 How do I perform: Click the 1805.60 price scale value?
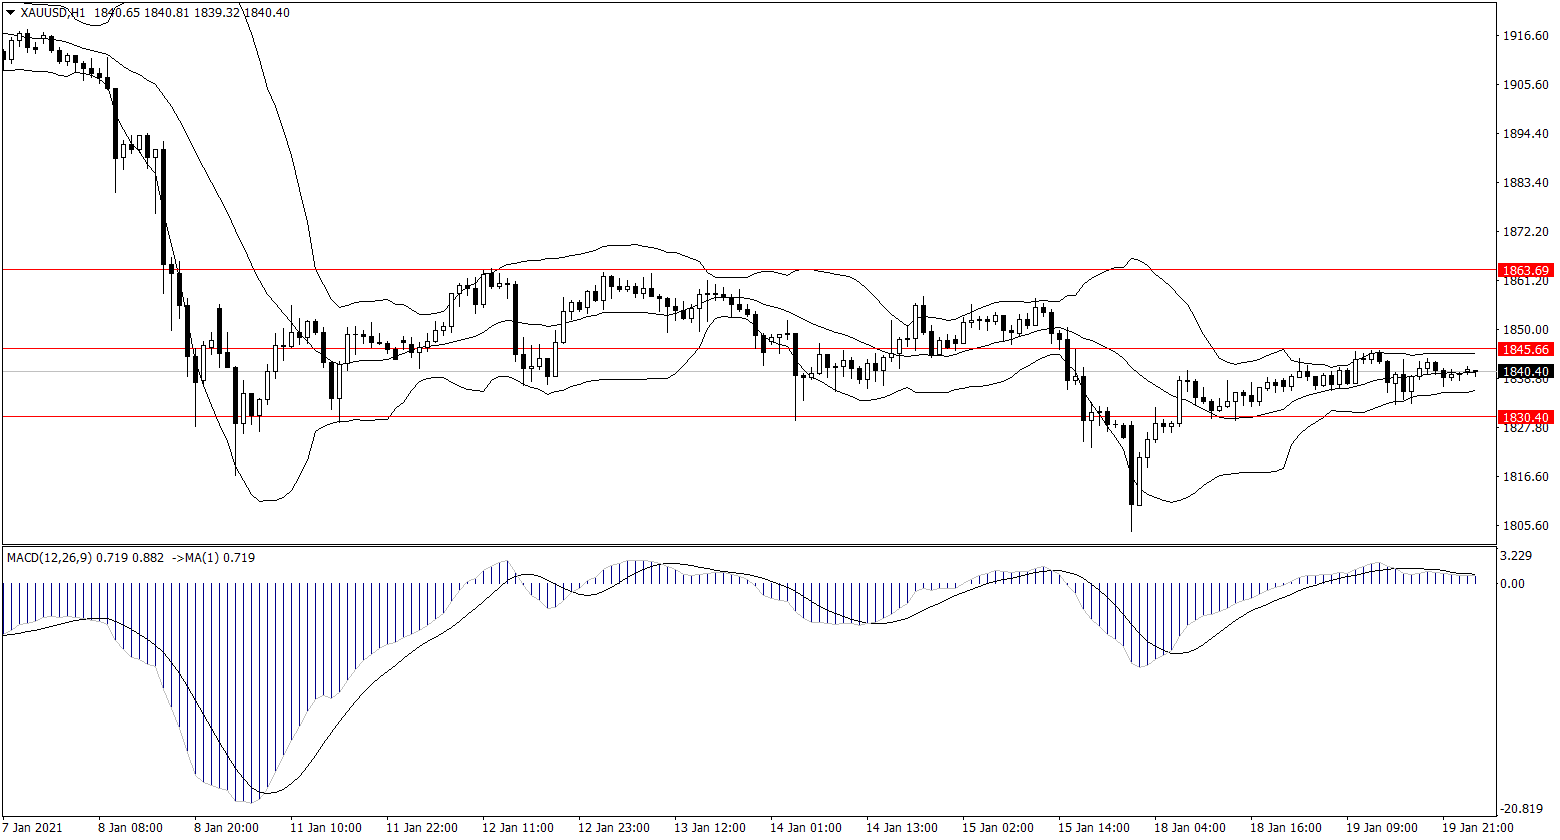point(1526,526)
